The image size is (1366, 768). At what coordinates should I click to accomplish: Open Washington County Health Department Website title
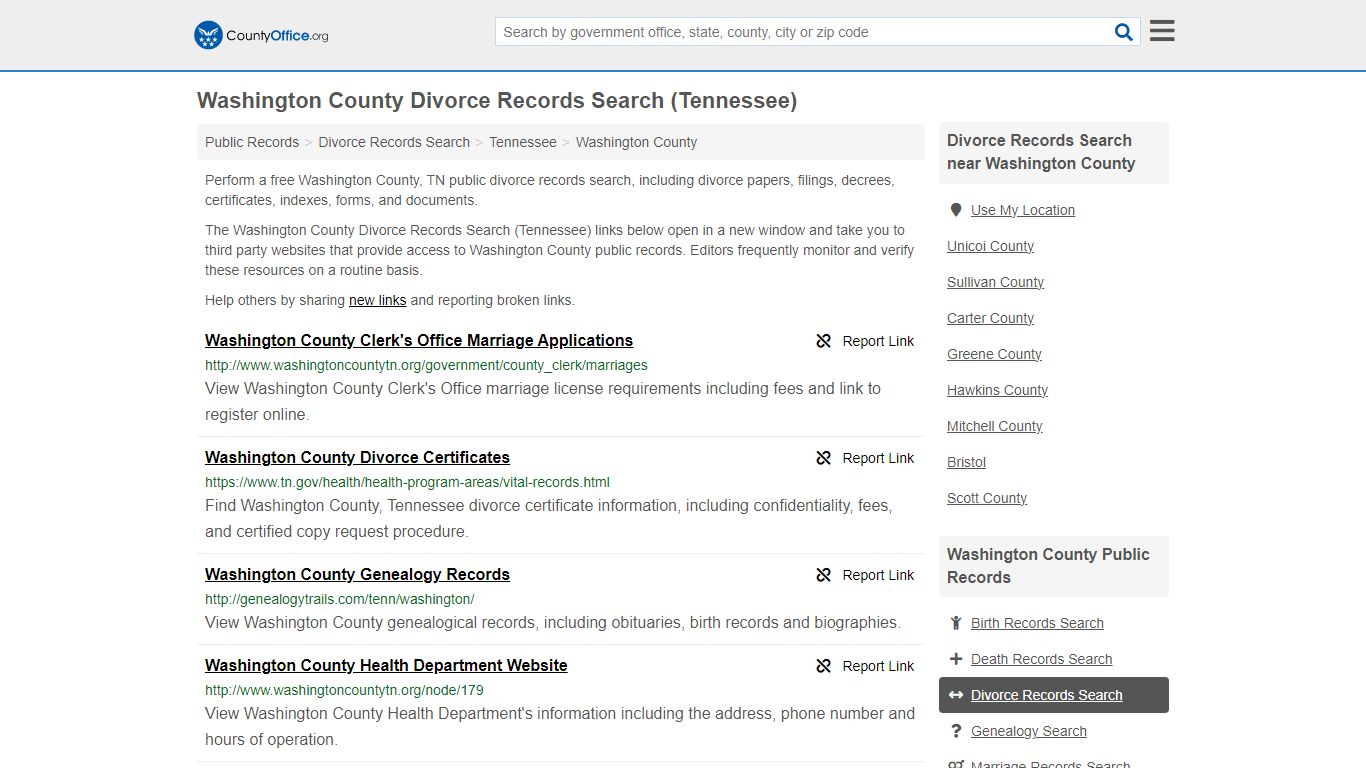386,665
